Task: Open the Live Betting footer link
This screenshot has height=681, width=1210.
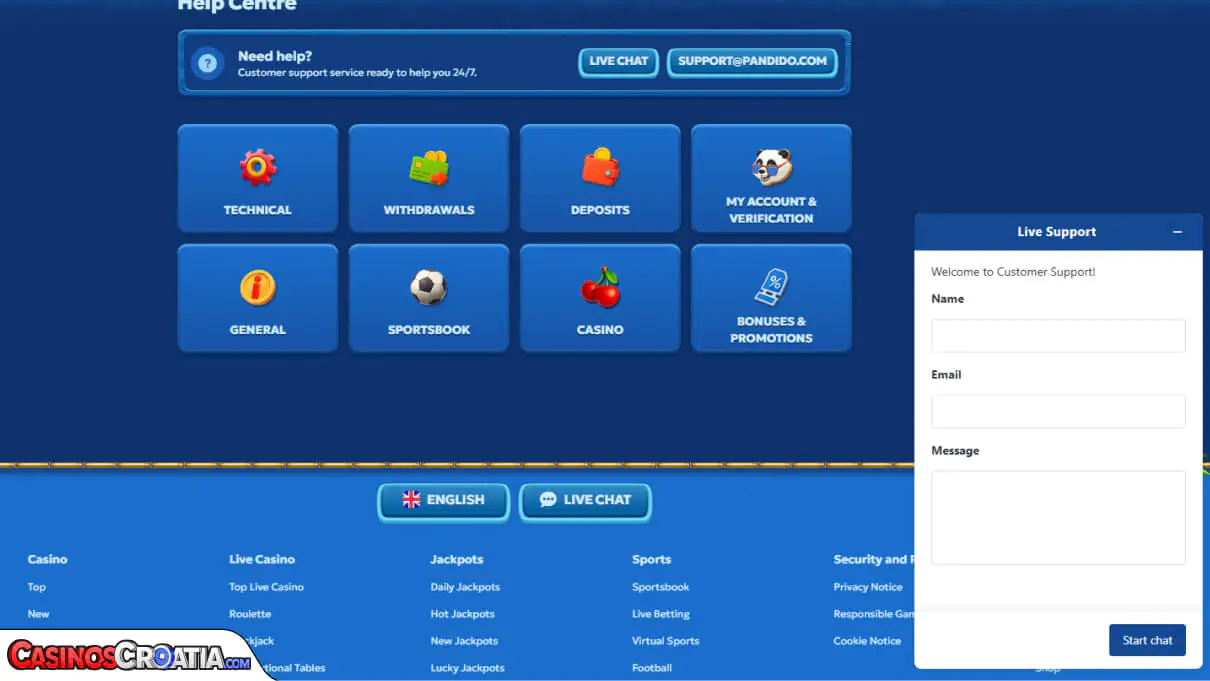Action: 661,614
